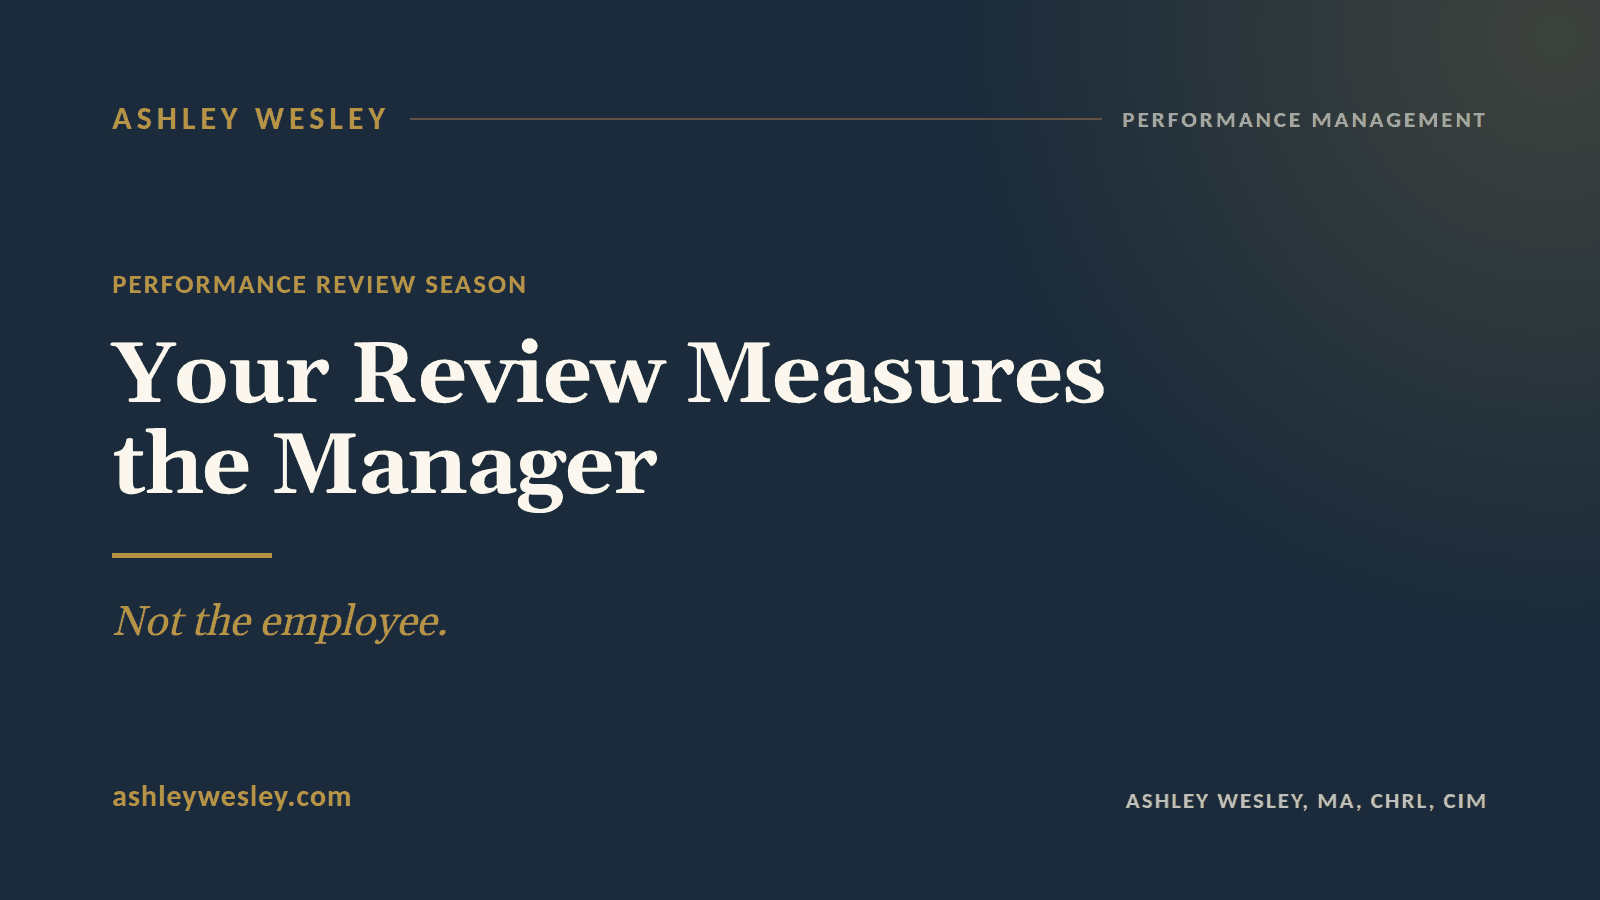Click the PERFORMANCE MANAGEMENT label
The height and width of the screenshot is (900, 1600).
coord(1304,120)
